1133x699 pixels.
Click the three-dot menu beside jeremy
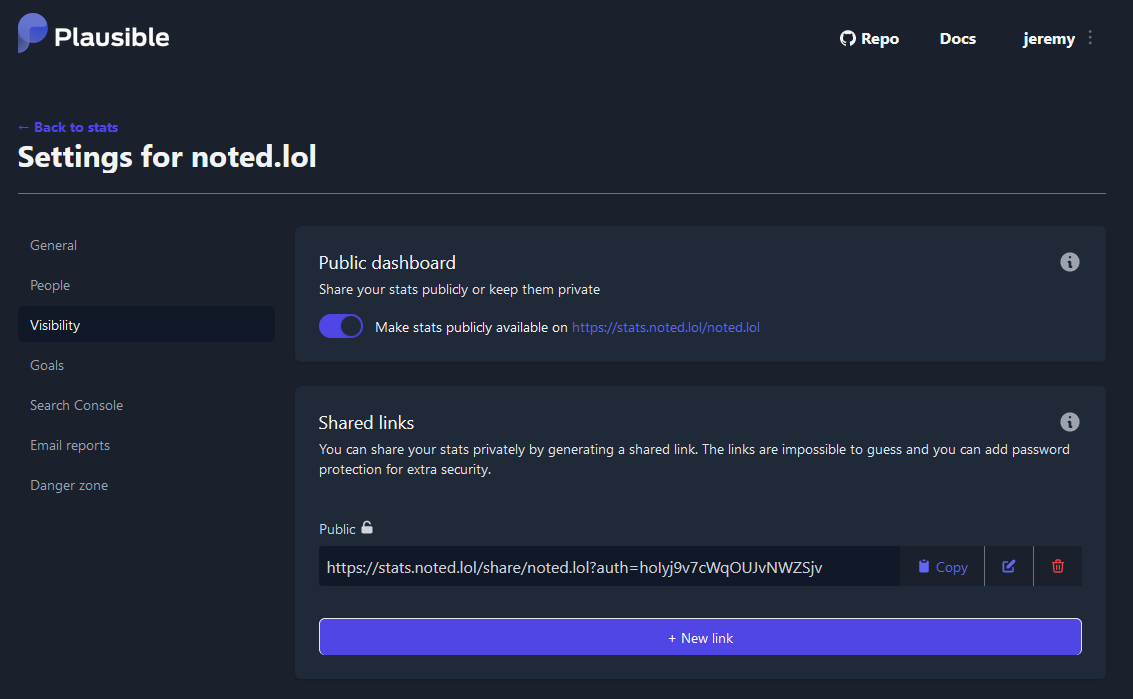(1090, 38)
